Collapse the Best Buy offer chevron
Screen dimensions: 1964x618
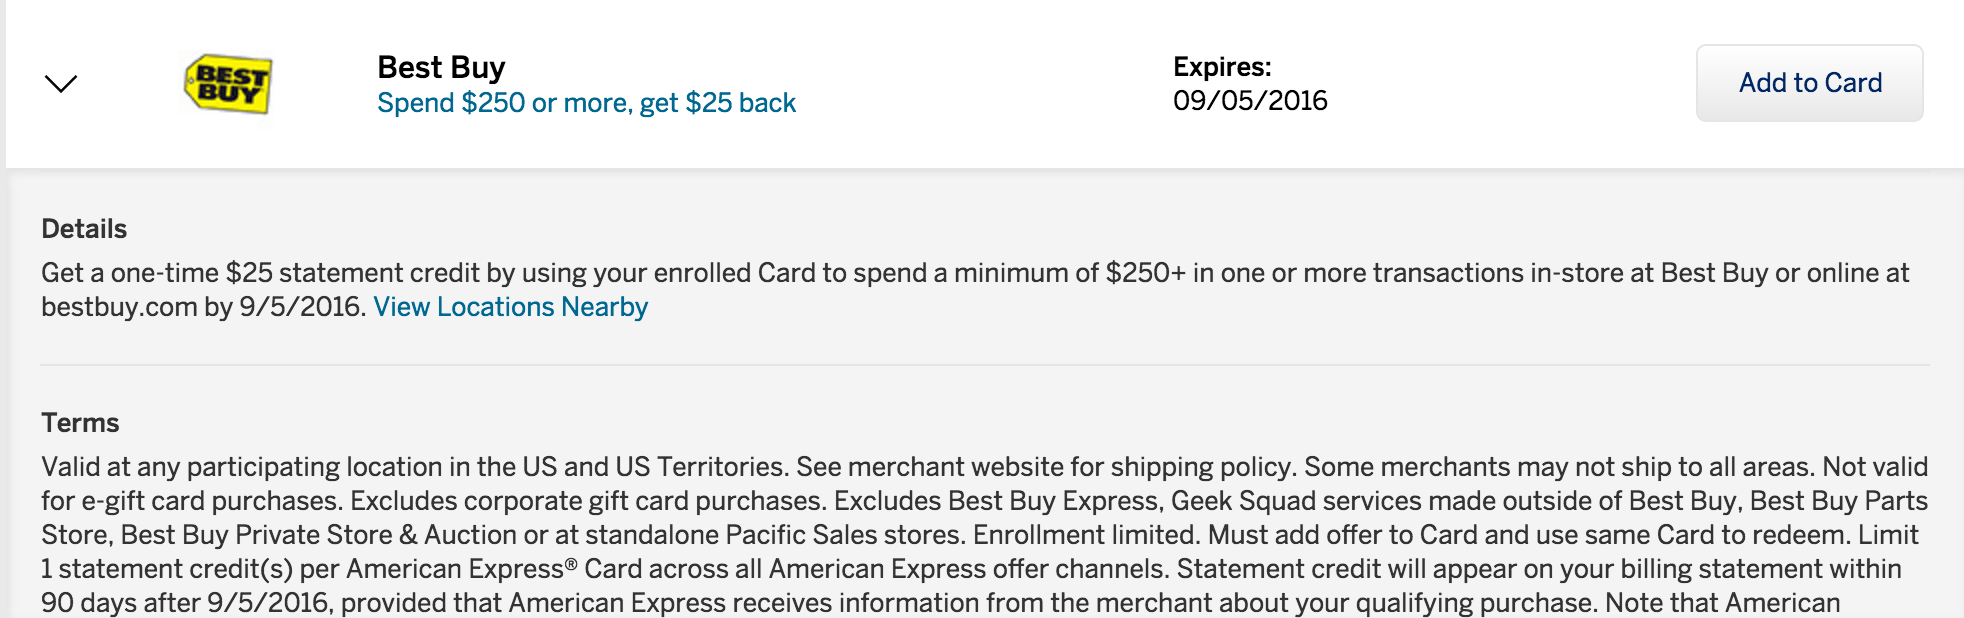pos(61,83)
